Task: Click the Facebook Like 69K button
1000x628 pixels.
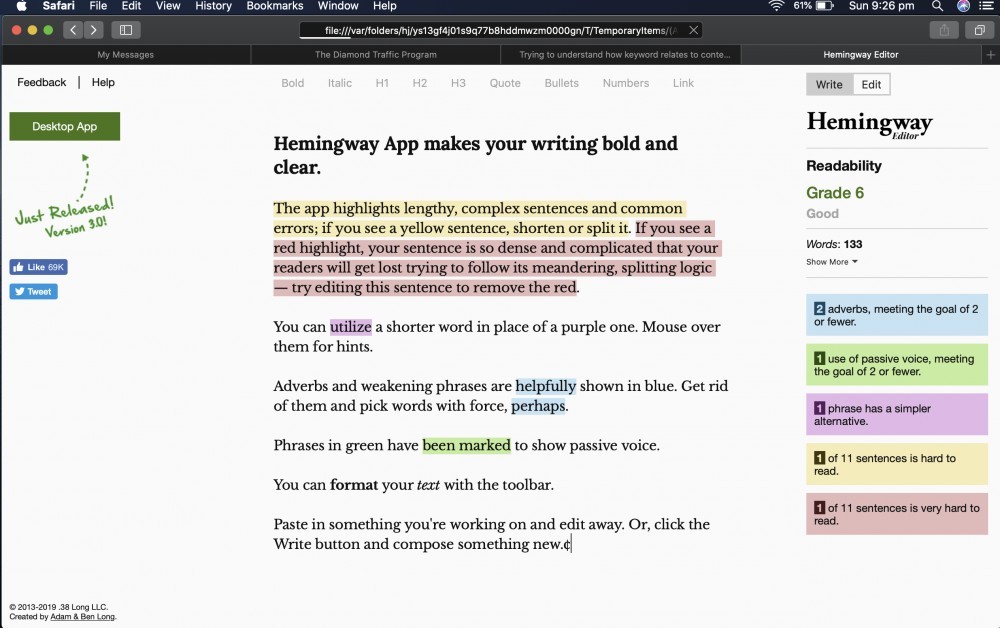Action: coord(38,267)
